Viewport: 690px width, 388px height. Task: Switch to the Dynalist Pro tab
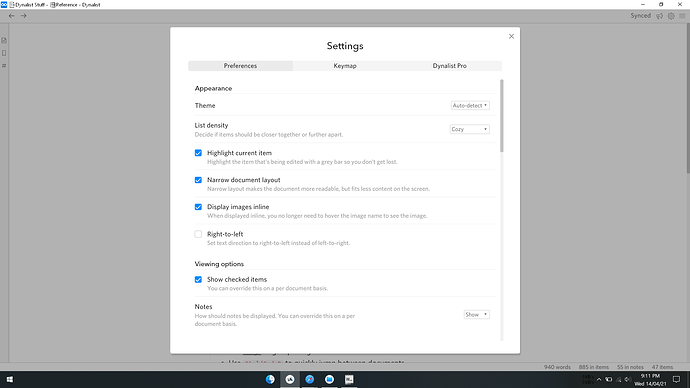[x=449, y=66]
